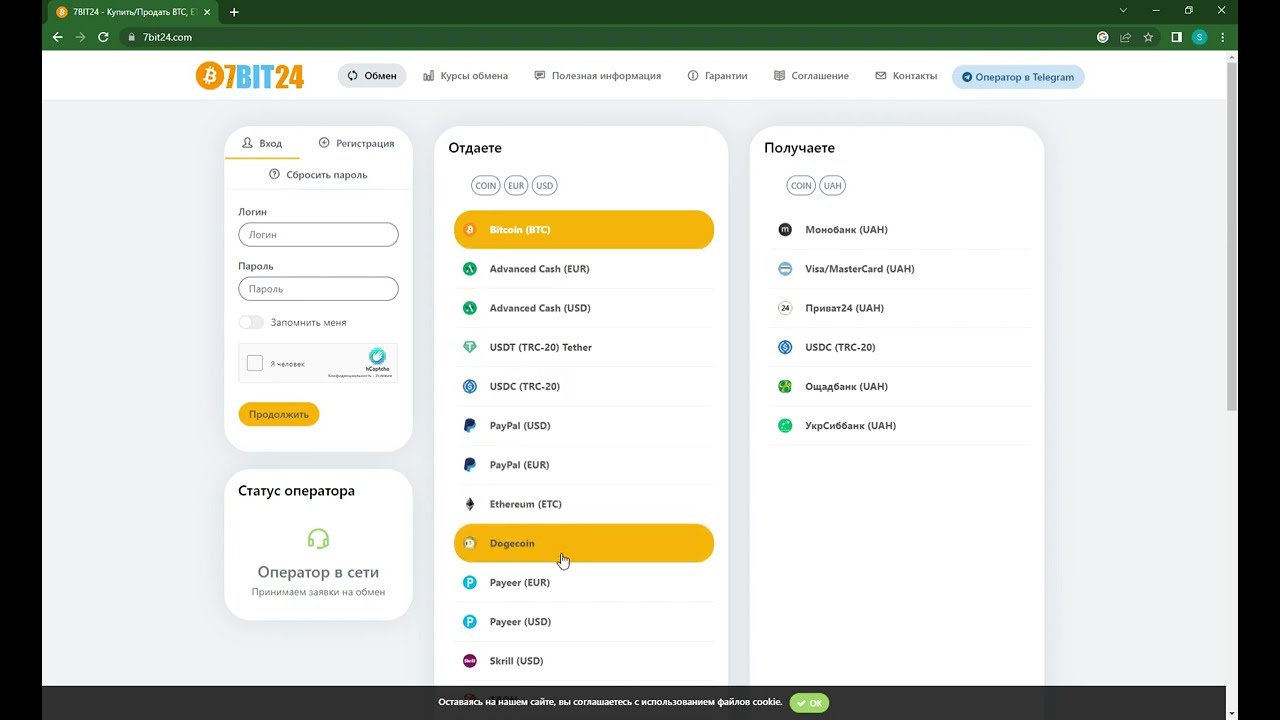Filter Отдаете list by COIN
The width and height of the screenshot is (1280, 720).
click(x=485, y=185)
